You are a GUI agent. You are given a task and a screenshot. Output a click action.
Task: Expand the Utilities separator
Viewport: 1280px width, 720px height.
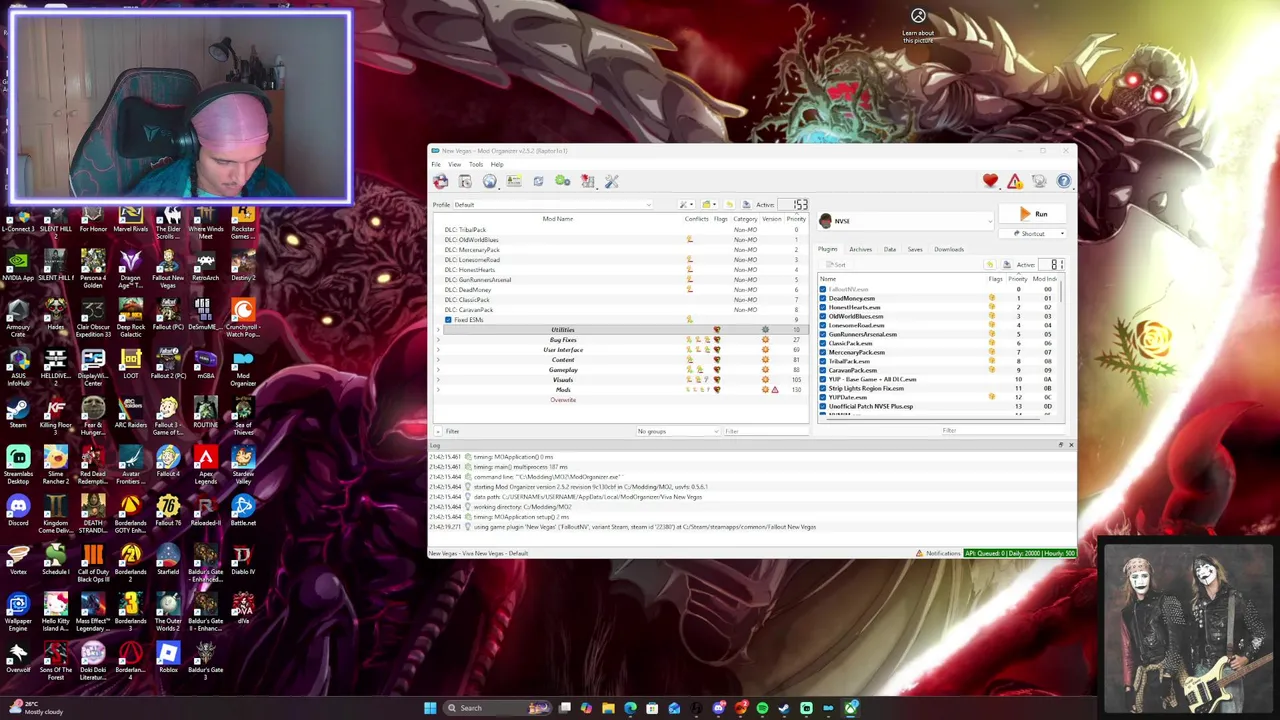(x=437, y=330)
